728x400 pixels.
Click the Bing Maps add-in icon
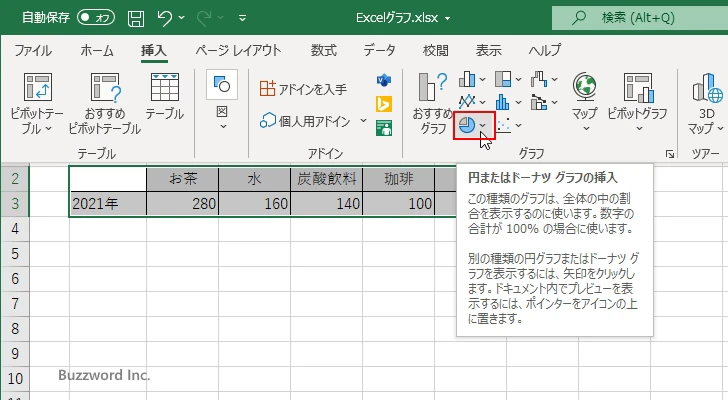[384, 104]
